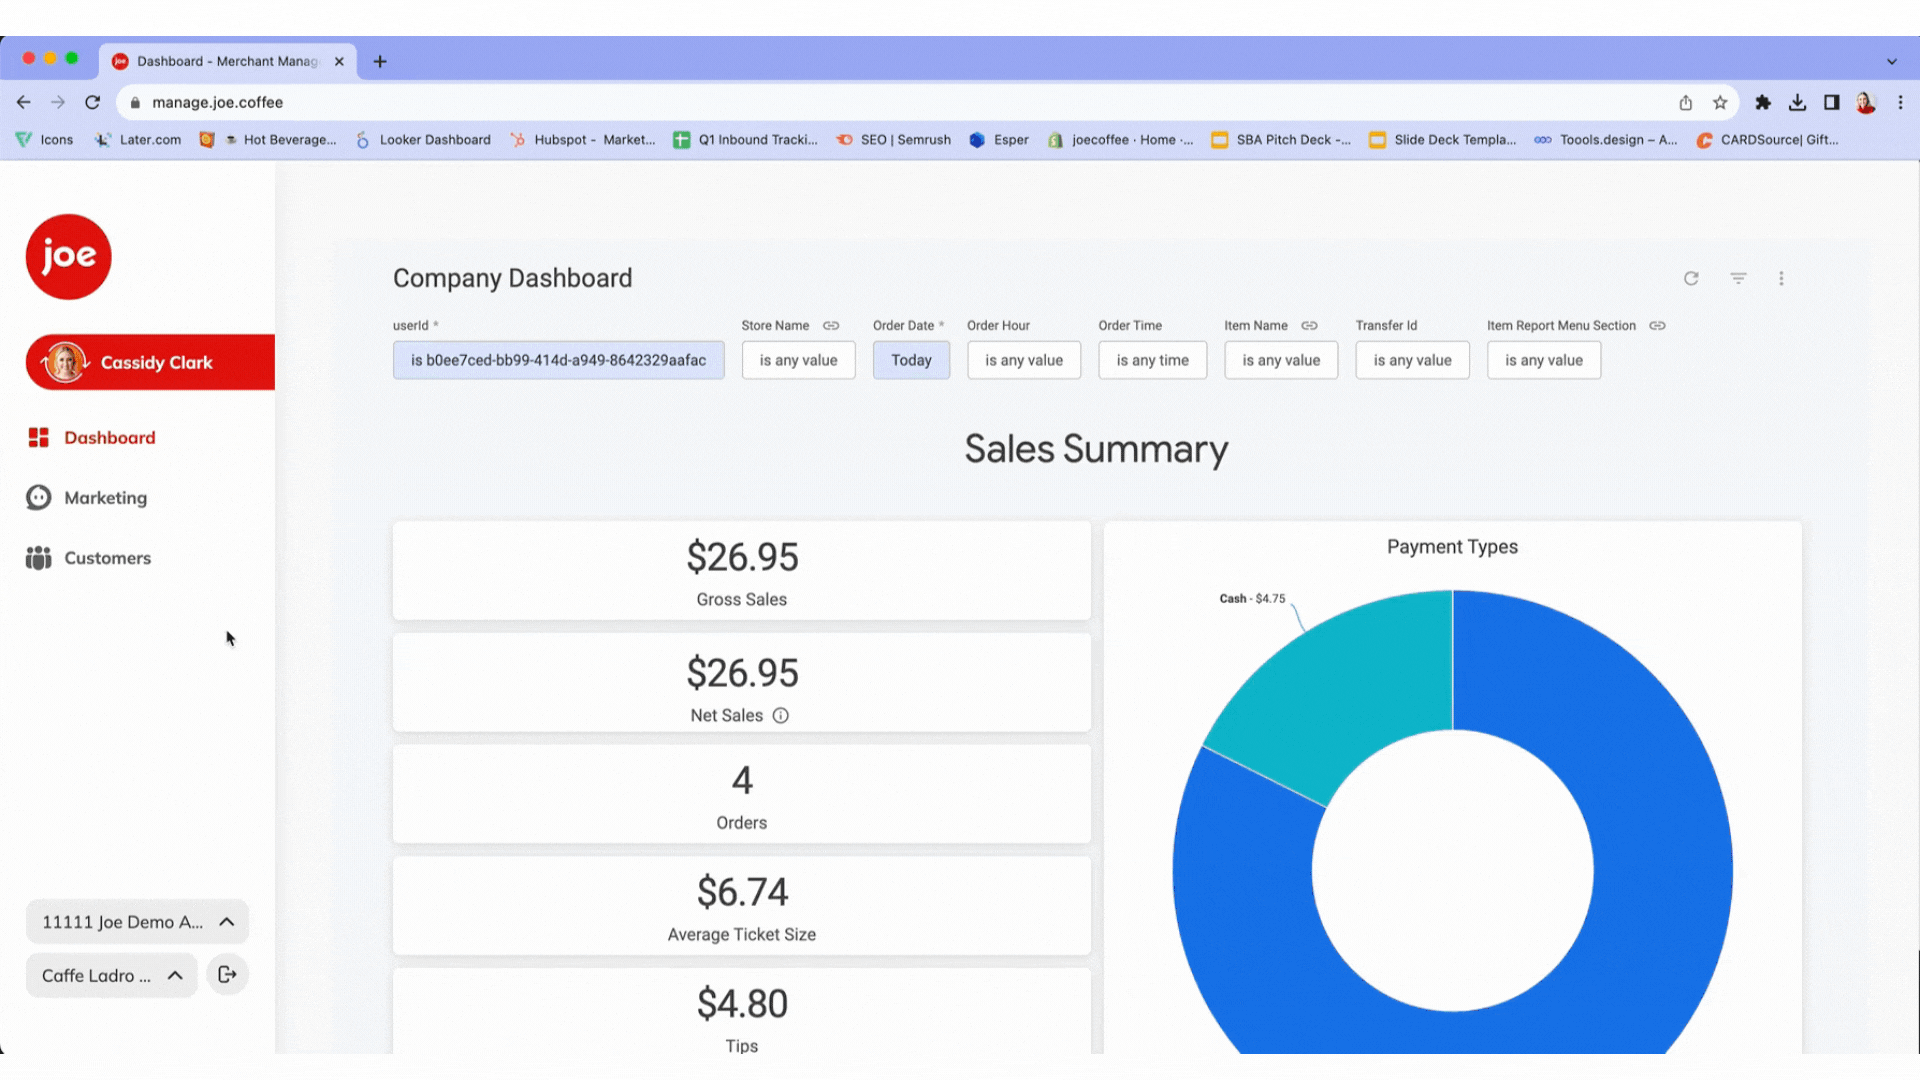
Task: Click link icon beside Store Name
Action: (x=831, y=326)
